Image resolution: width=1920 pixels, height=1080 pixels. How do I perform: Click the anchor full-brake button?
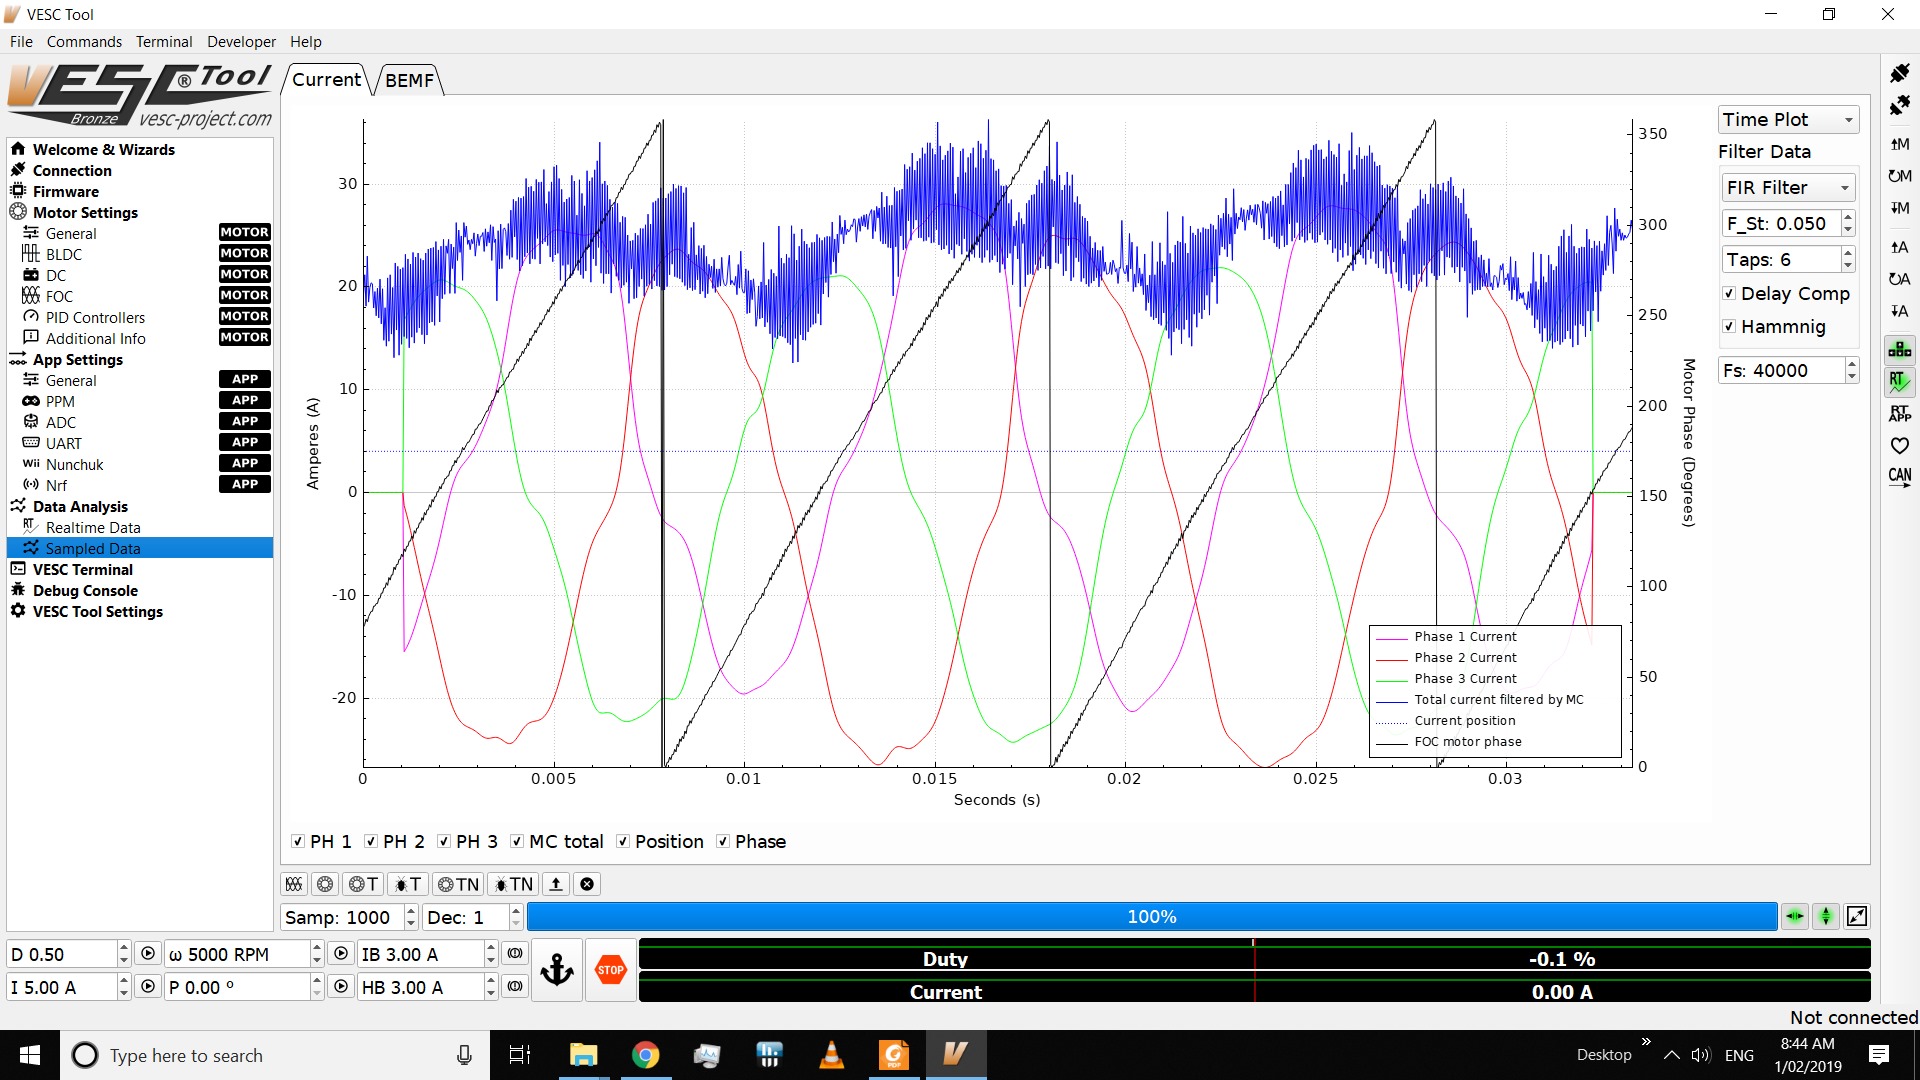point(557,970)
